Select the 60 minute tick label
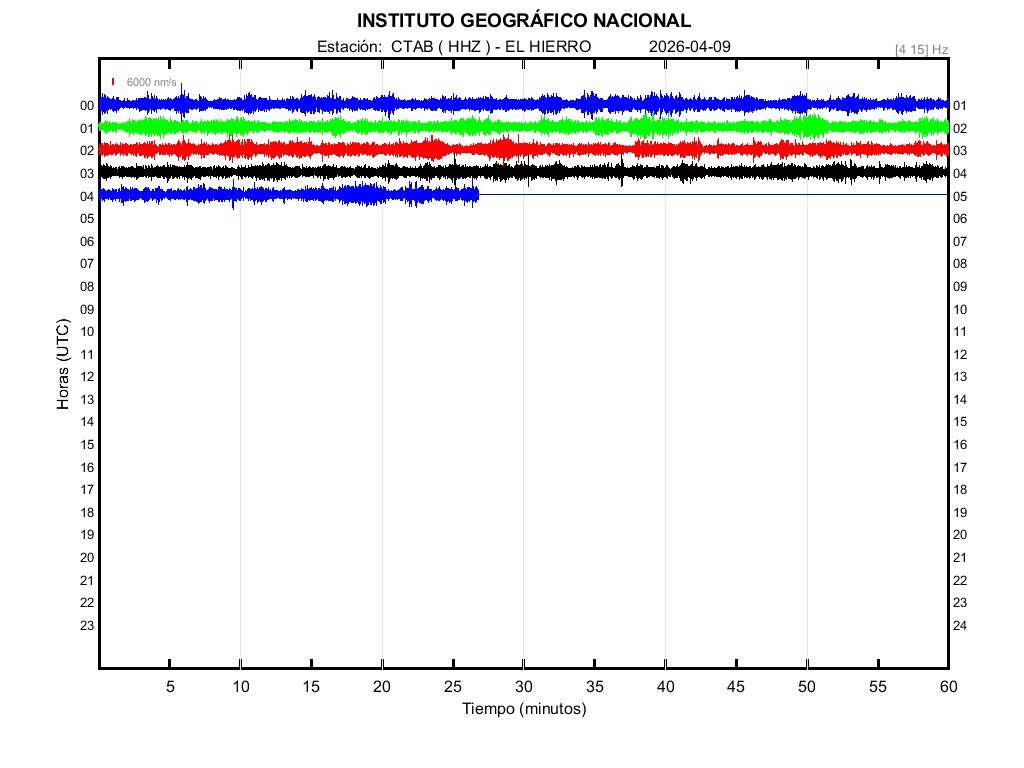Viewport: 1024px width, 768px height. [x=947, y=687]
